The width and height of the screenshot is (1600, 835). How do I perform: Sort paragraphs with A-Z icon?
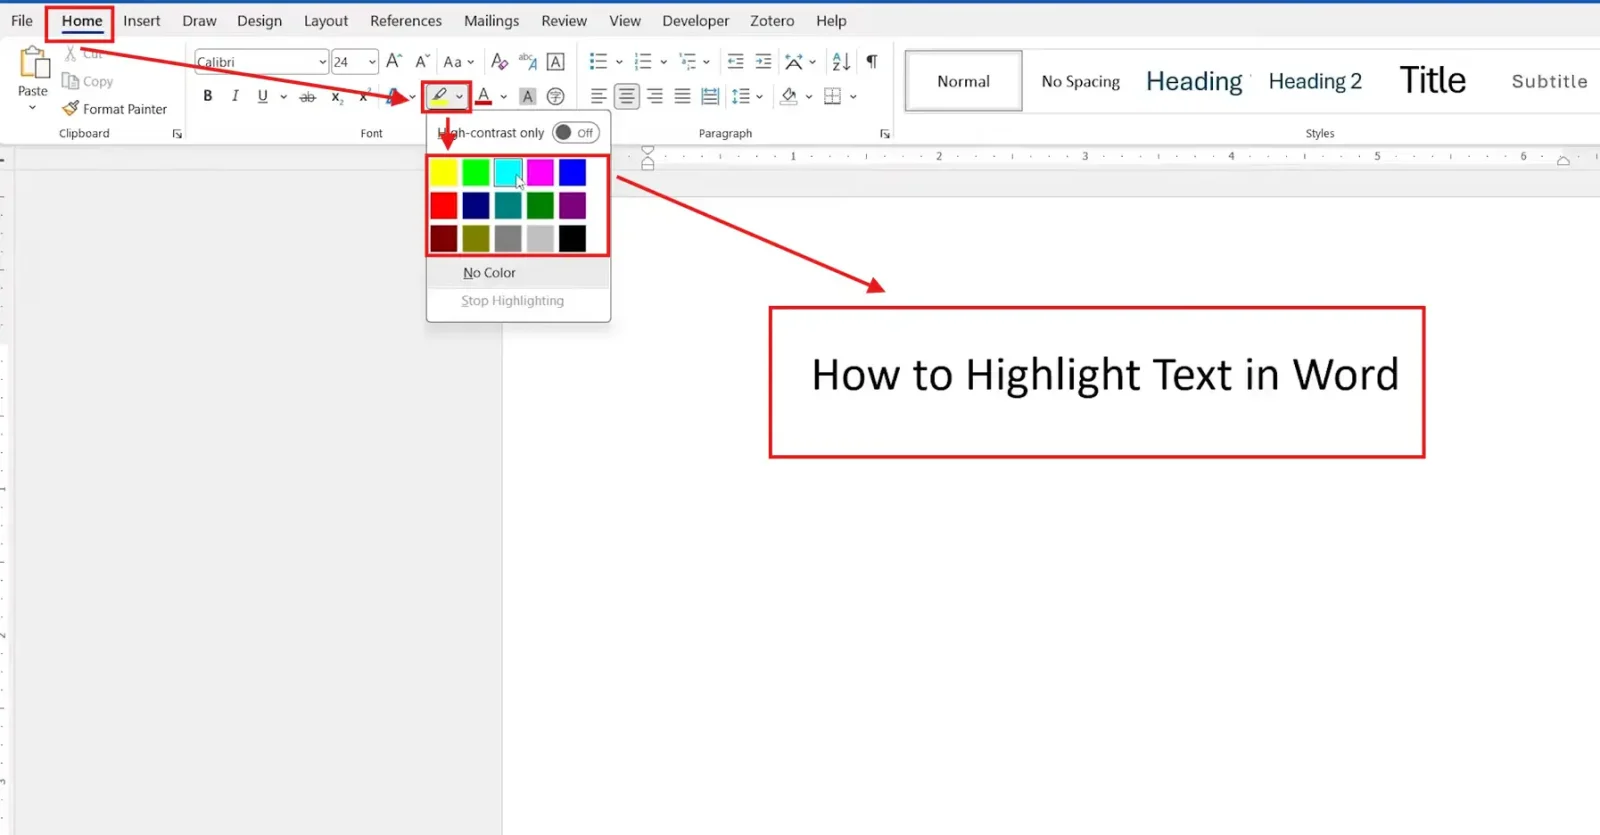point(841,61)
